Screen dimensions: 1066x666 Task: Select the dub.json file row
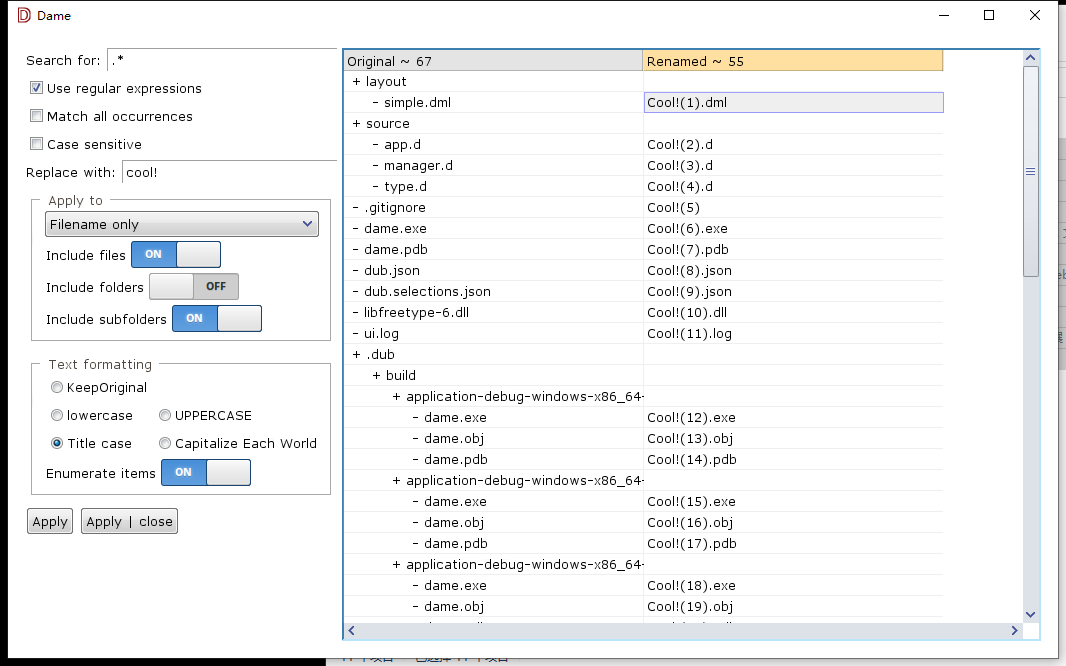pos(493,270)
